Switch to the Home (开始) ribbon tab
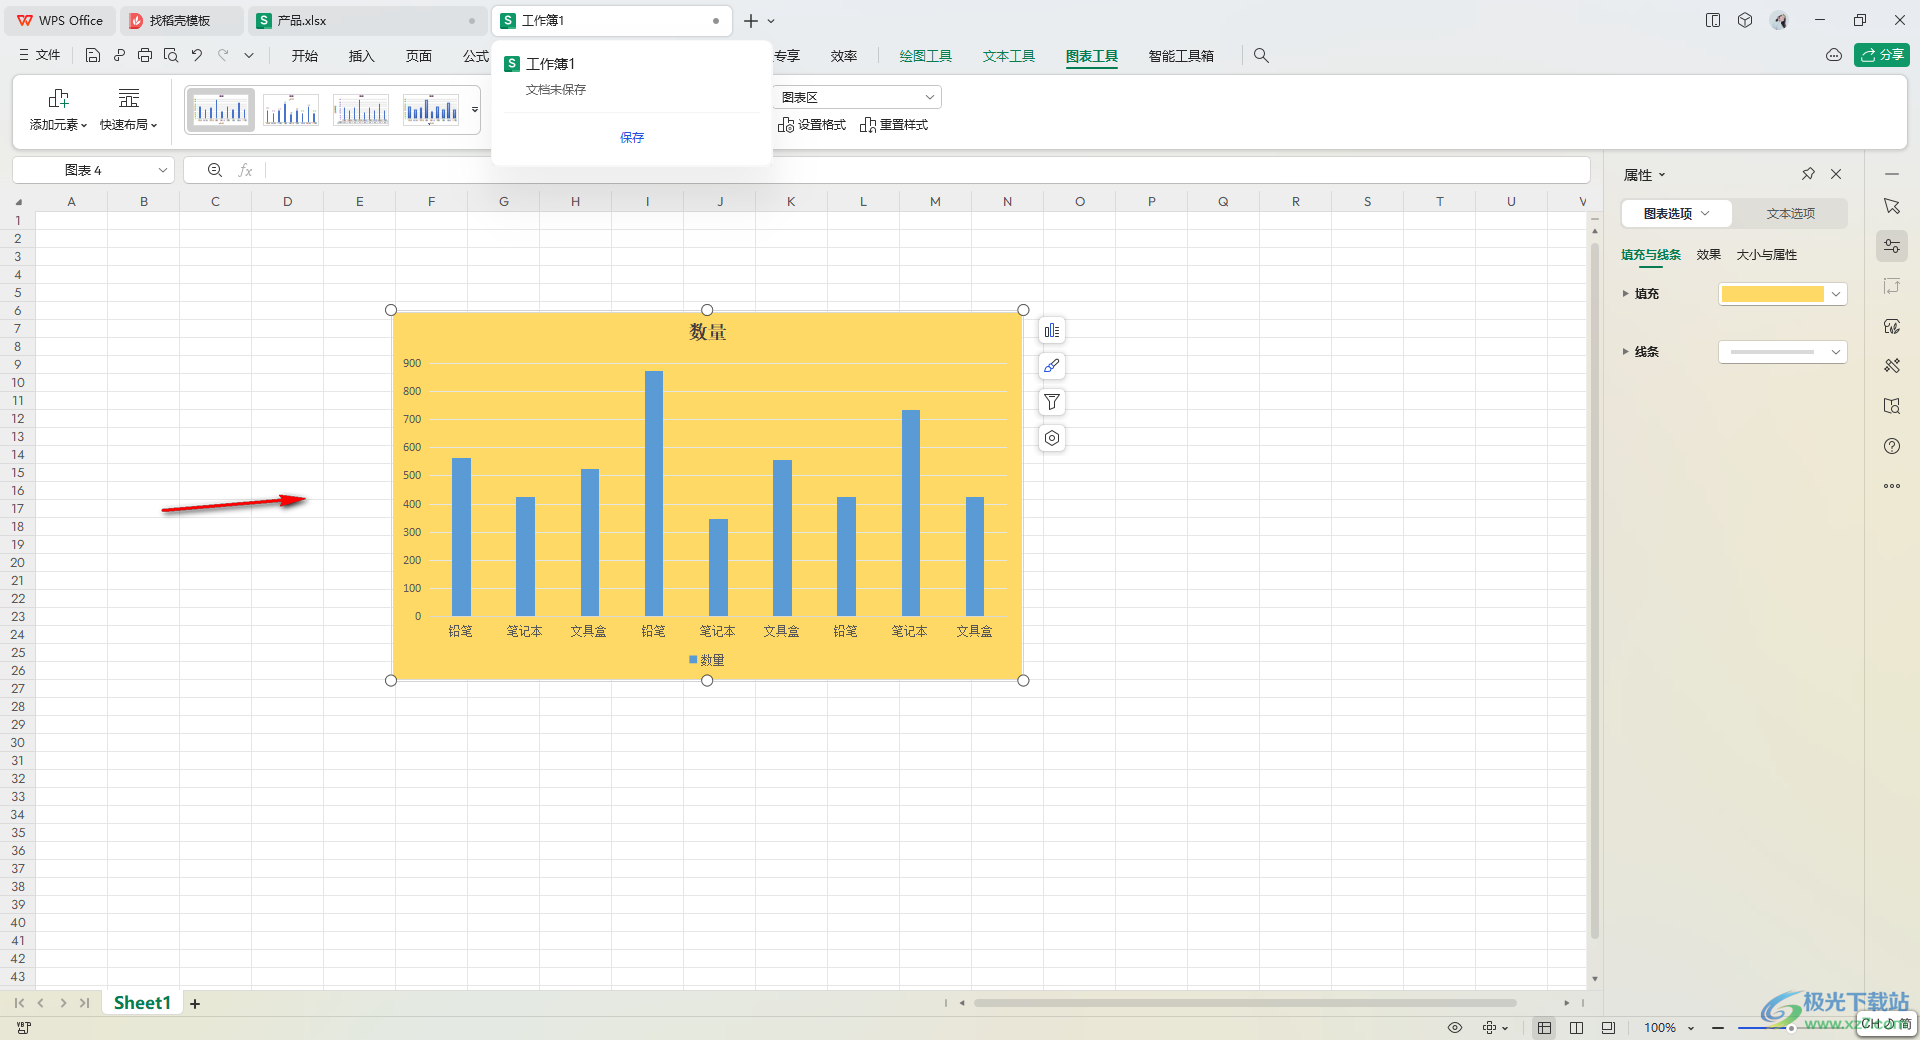 pos(305,56)
